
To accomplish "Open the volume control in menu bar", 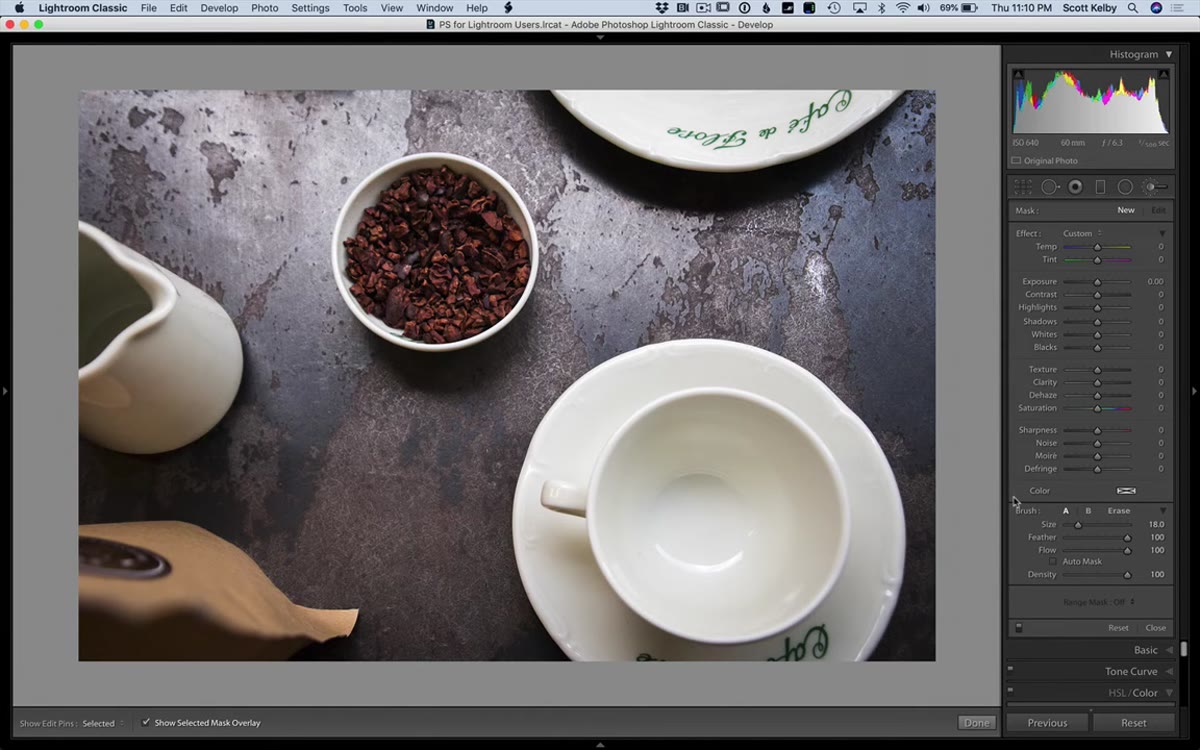I will coord(923,8).
